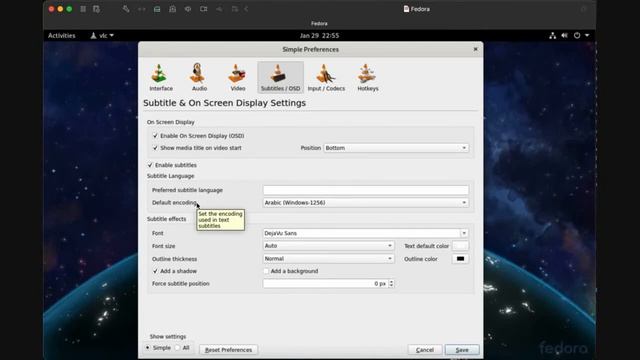Open the Interface preferences category
The height and width of the screenshot is (360, 640).
click(161, 78)
